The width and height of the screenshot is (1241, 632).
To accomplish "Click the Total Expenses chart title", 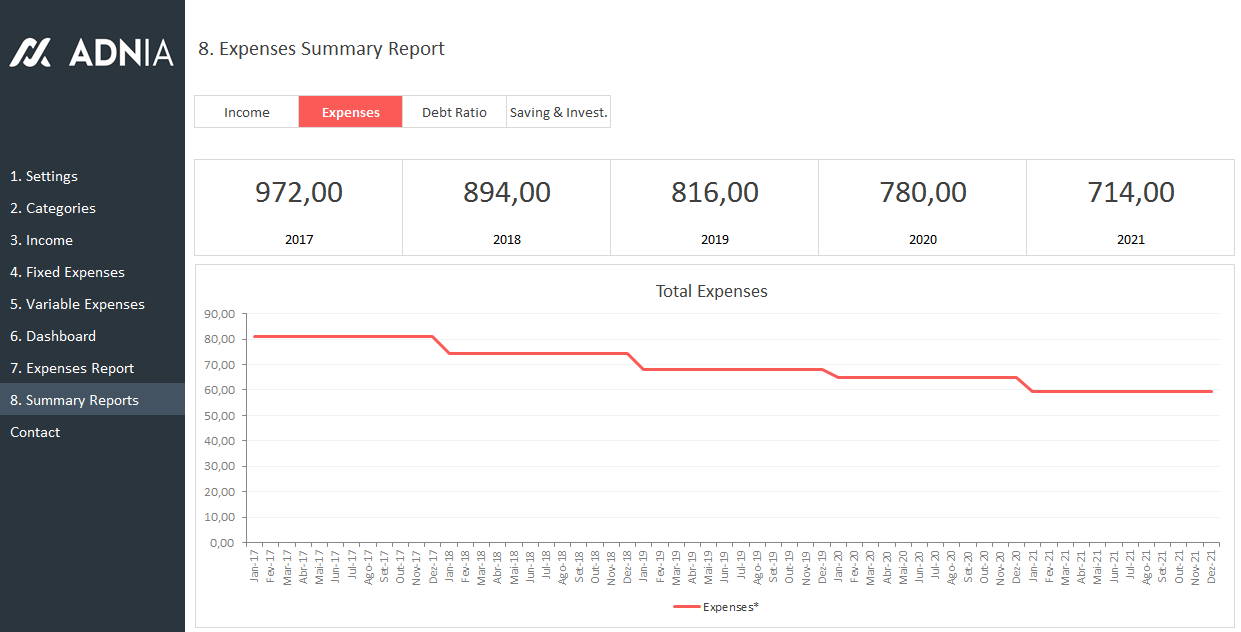I will pos(711,292).
